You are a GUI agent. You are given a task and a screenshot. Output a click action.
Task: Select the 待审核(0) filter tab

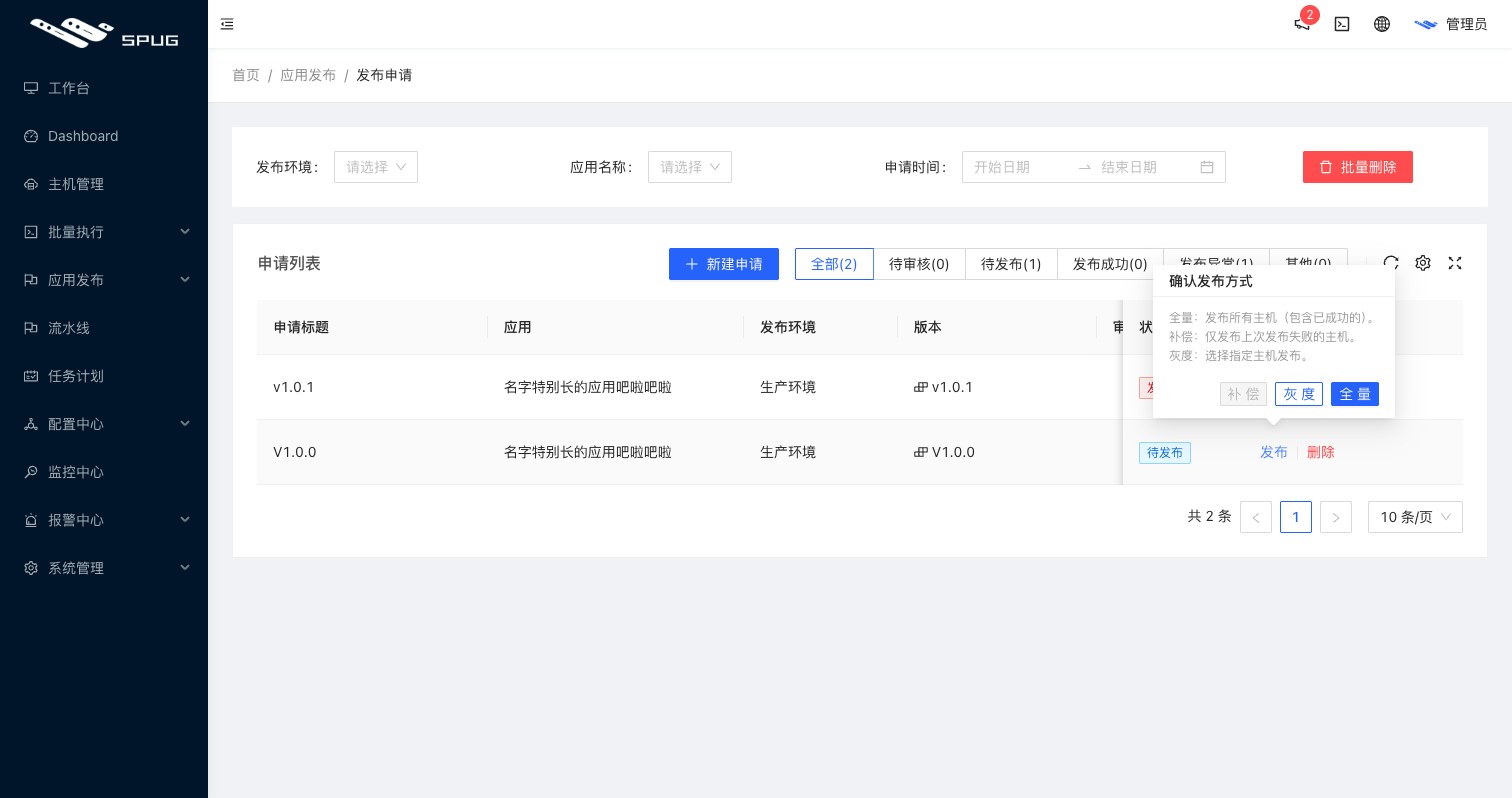tap(919, 264)
